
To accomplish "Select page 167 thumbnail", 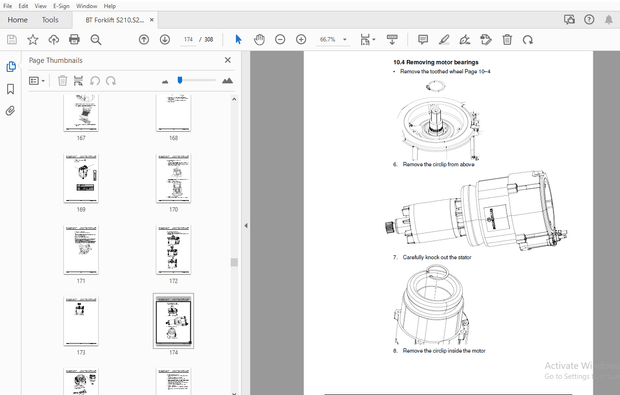I will pyautogui.click(x=81, y=113).
